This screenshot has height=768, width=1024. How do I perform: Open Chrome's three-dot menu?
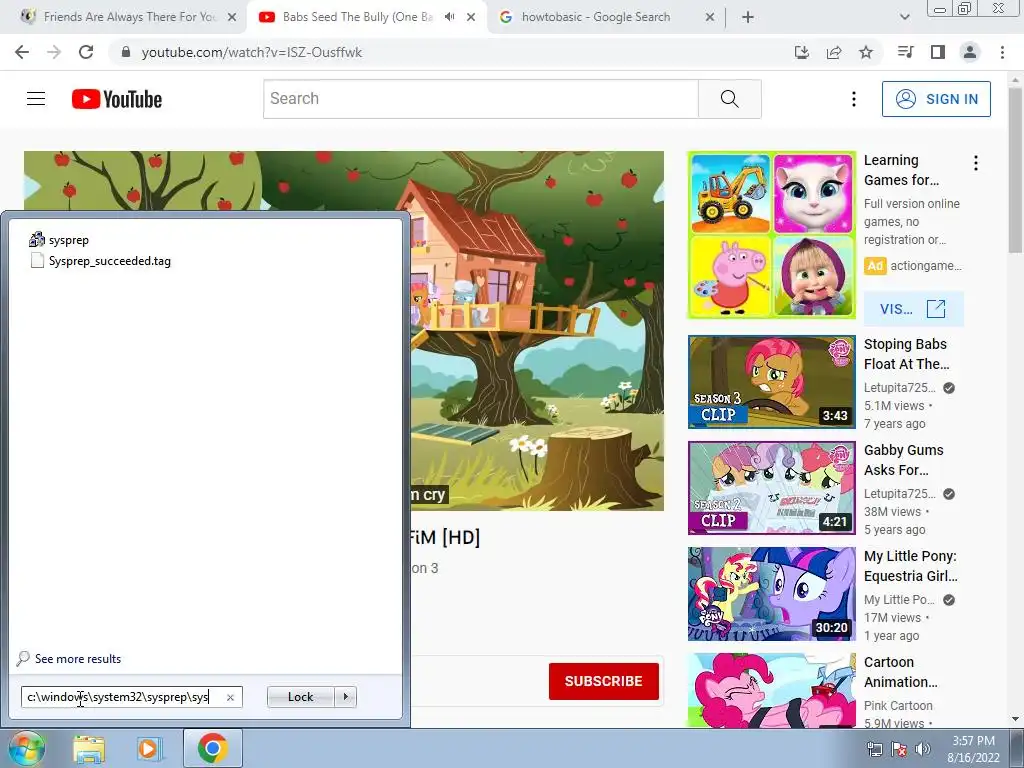coord(1002,52)
